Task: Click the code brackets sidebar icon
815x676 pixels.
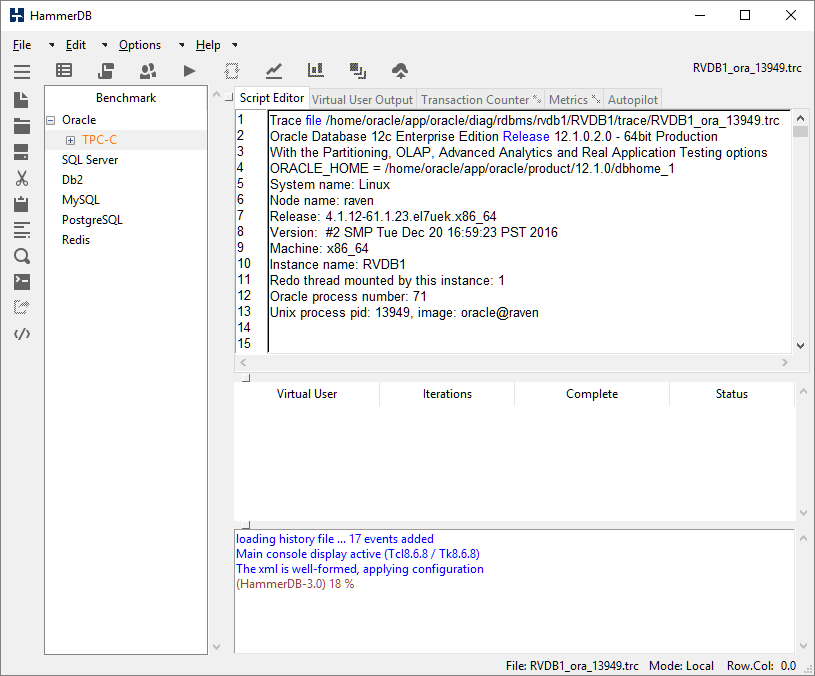Action: [x=22, y=334]
